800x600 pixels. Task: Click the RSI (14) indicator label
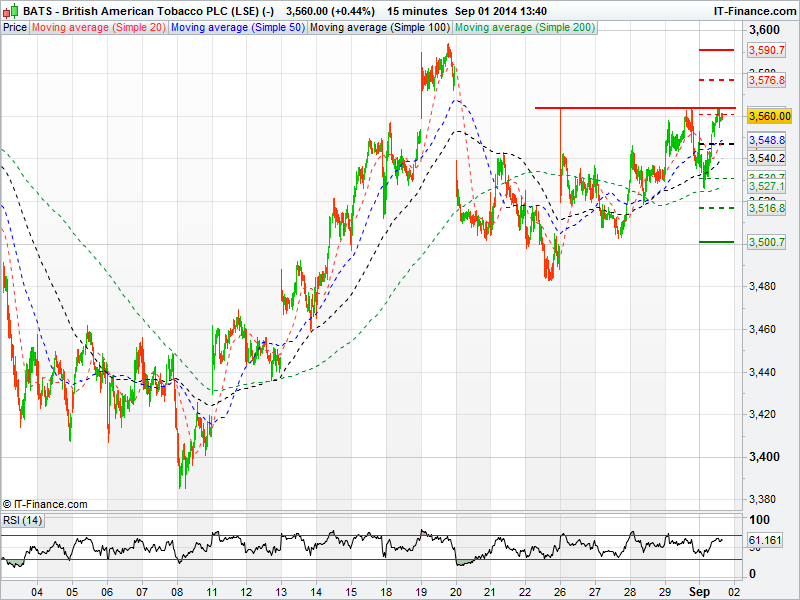[22, 520]
